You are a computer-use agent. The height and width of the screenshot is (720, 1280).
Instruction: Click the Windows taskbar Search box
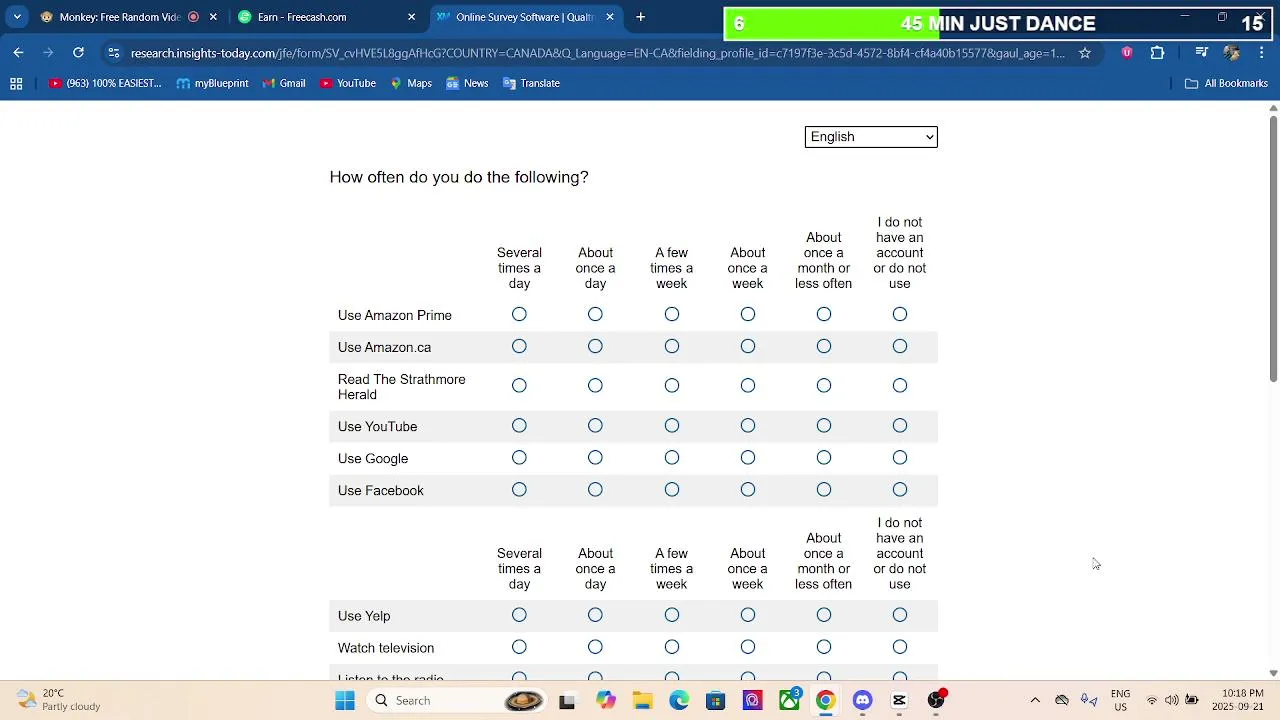(x=455, y=701)
